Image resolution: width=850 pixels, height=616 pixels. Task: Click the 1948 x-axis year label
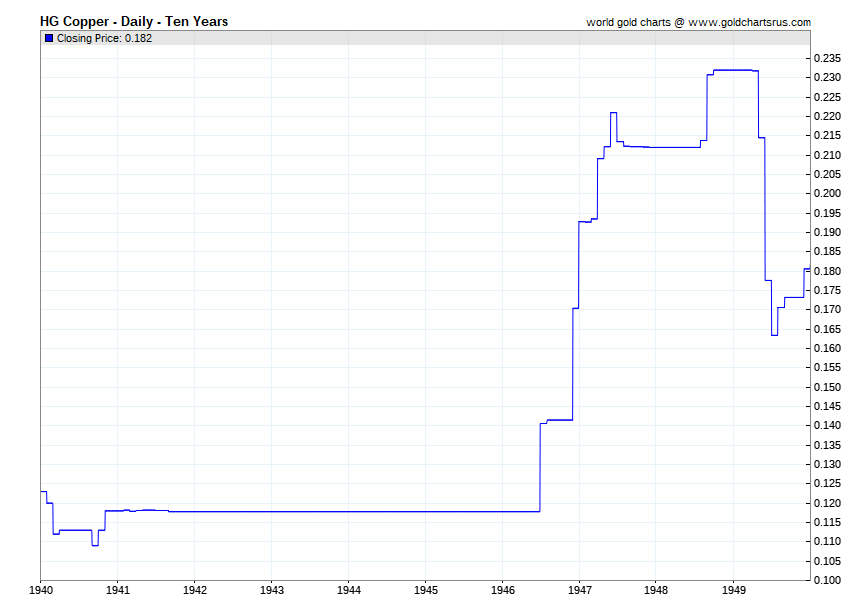(x=656, y=590)
